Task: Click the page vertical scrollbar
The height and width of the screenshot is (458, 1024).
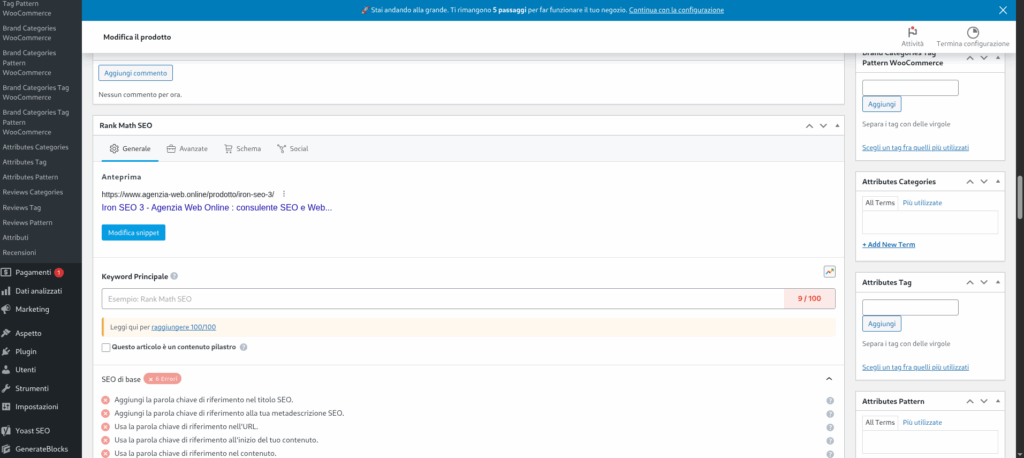Action: (1019, 197)
